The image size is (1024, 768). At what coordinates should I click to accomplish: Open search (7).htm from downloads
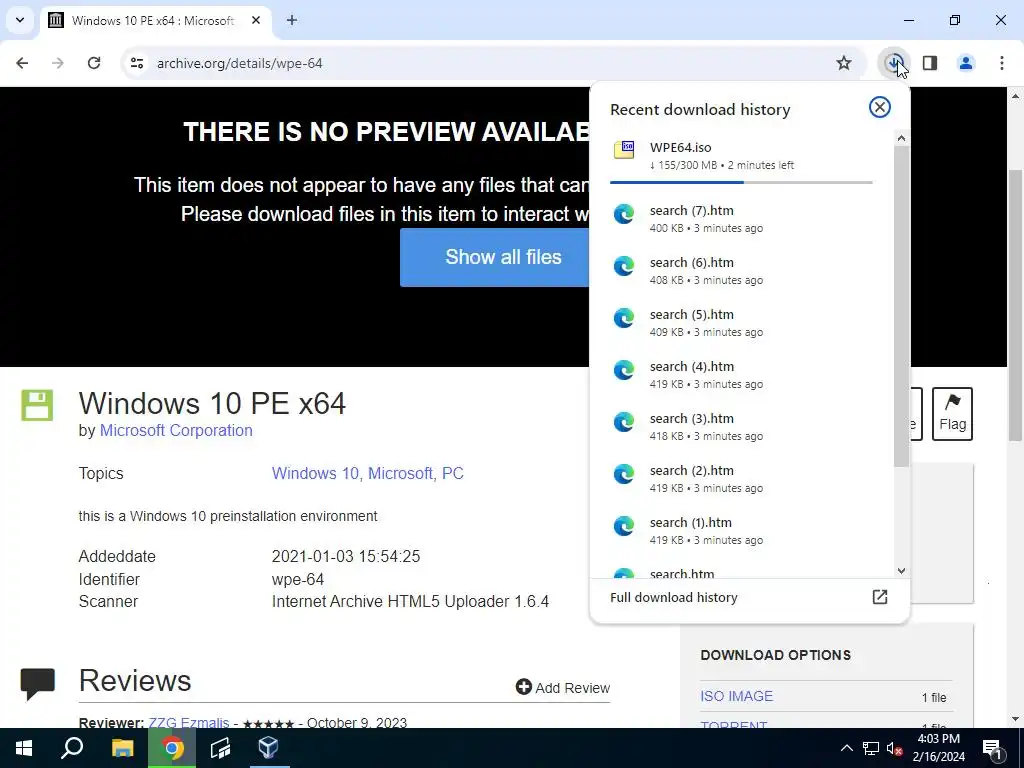pos(741,219)
